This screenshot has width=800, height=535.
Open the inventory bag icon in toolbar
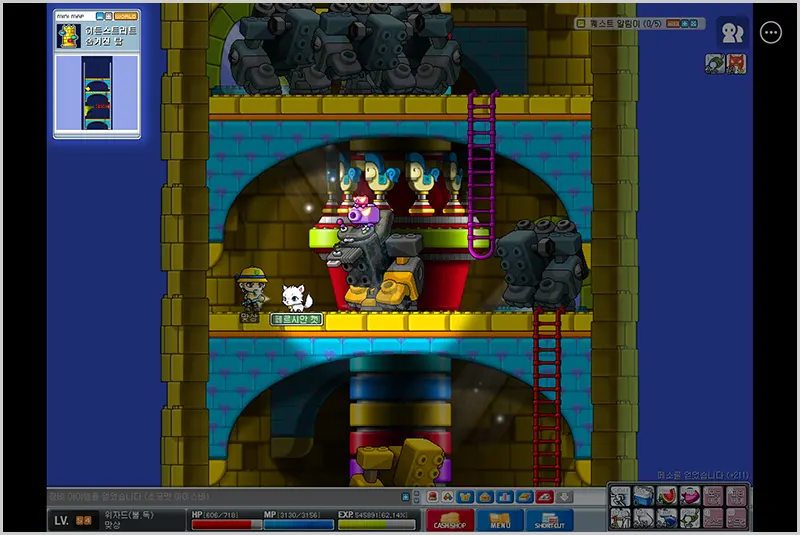pyautogui.click(x=485, y=497)
